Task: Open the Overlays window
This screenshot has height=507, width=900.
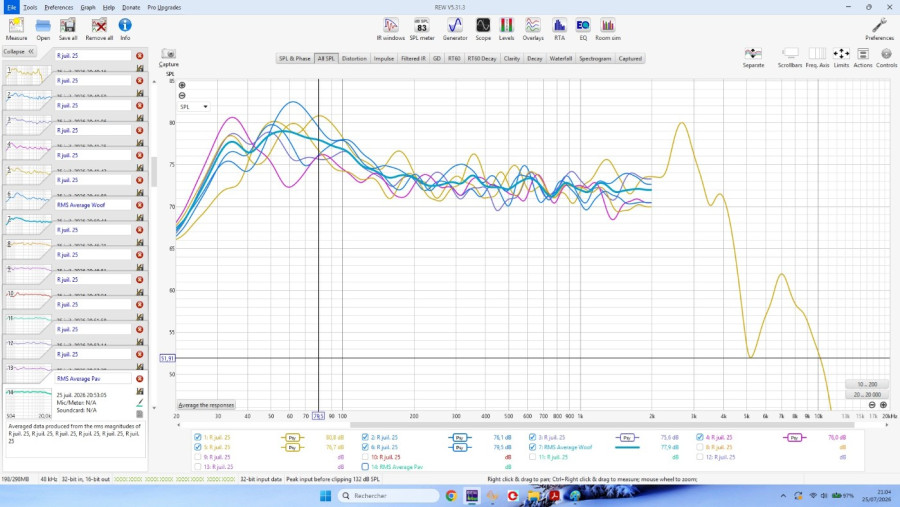Action: (x=533, y=29)
